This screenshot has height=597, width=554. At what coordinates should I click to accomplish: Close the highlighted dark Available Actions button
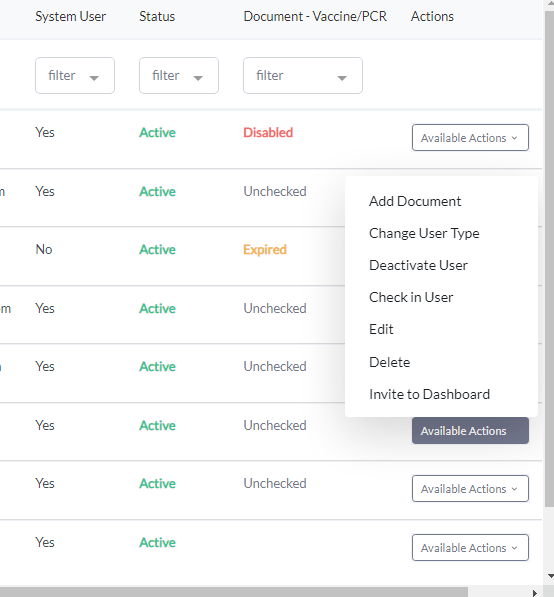pos(470,431)
